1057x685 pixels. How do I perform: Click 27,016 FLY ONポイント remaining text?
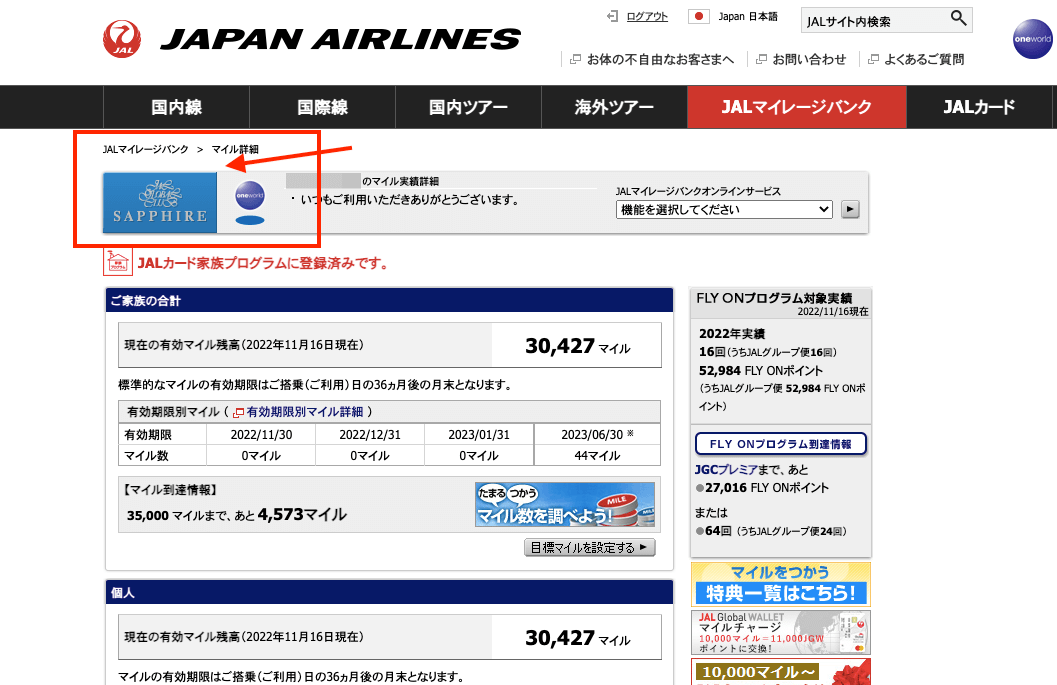766,488
